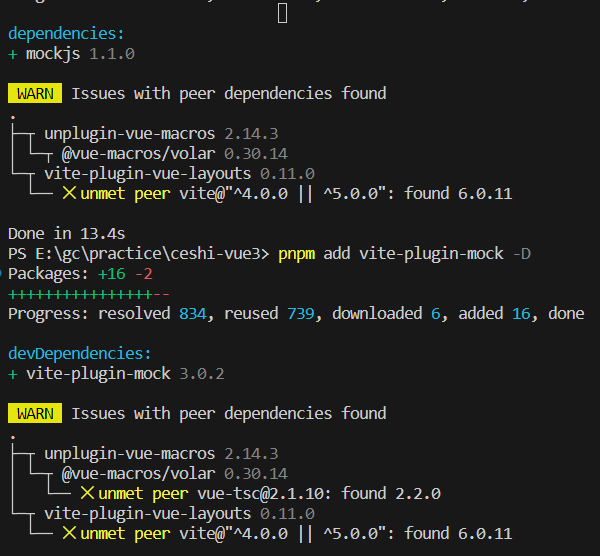Click the 'Progress:' label
Image resolution: width=600 pixels, height=556 pixels.
[x=48, y=314]
